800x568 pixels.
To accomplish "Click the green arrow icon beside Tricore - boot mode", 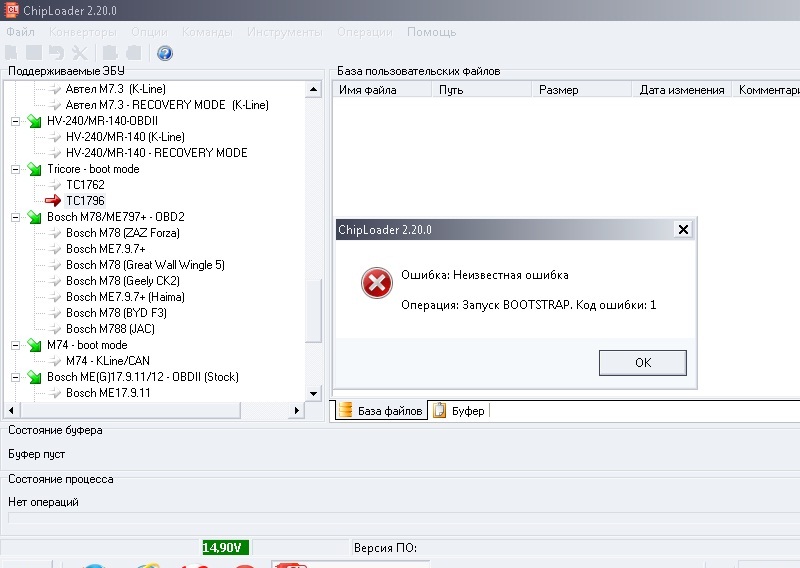I will point(35,169).
